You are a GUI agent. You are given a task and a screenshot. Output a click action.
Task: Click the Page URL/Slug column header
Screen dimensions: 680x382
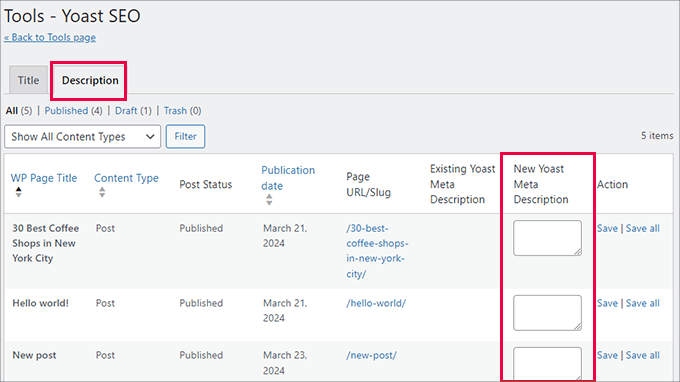pos(368,184)
